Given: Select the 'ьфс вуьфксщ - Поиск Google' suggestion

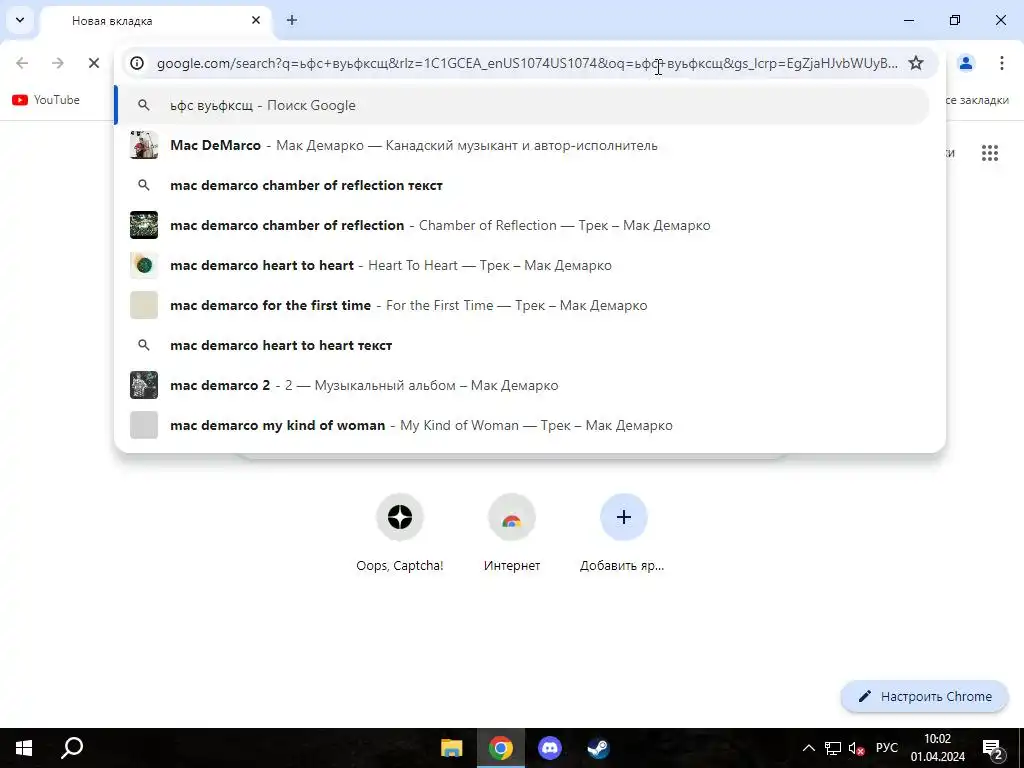Looking at the screenshot, I should (x=522, y=105).
